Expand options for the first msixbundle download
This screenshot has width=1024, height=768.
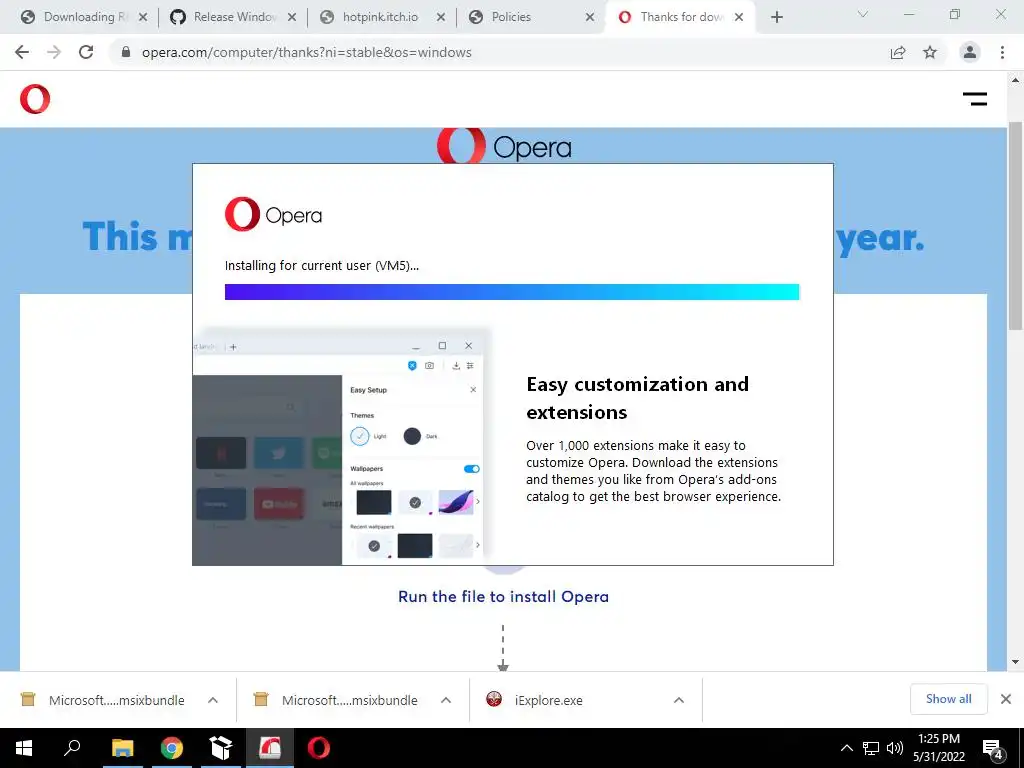[213, 700]
